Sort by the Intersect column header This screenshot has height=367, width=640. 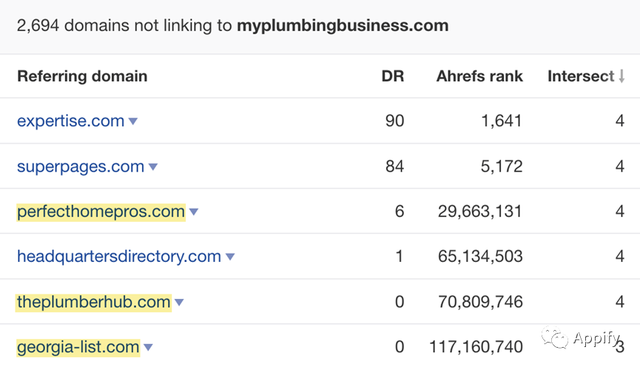[x=580, y=76]
